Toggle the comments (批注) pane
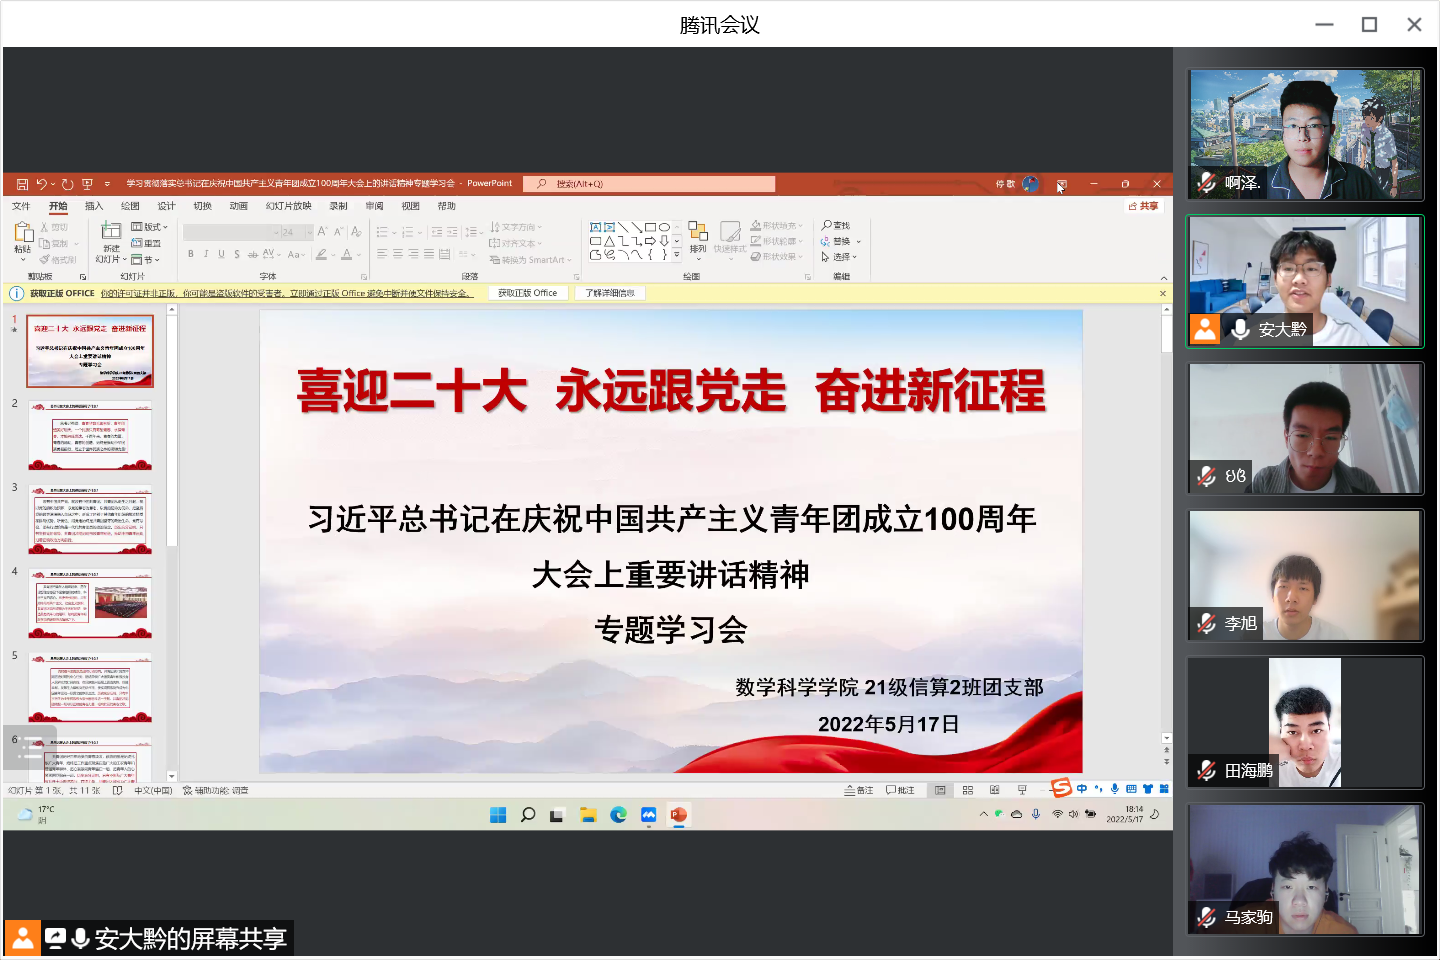 900,790
